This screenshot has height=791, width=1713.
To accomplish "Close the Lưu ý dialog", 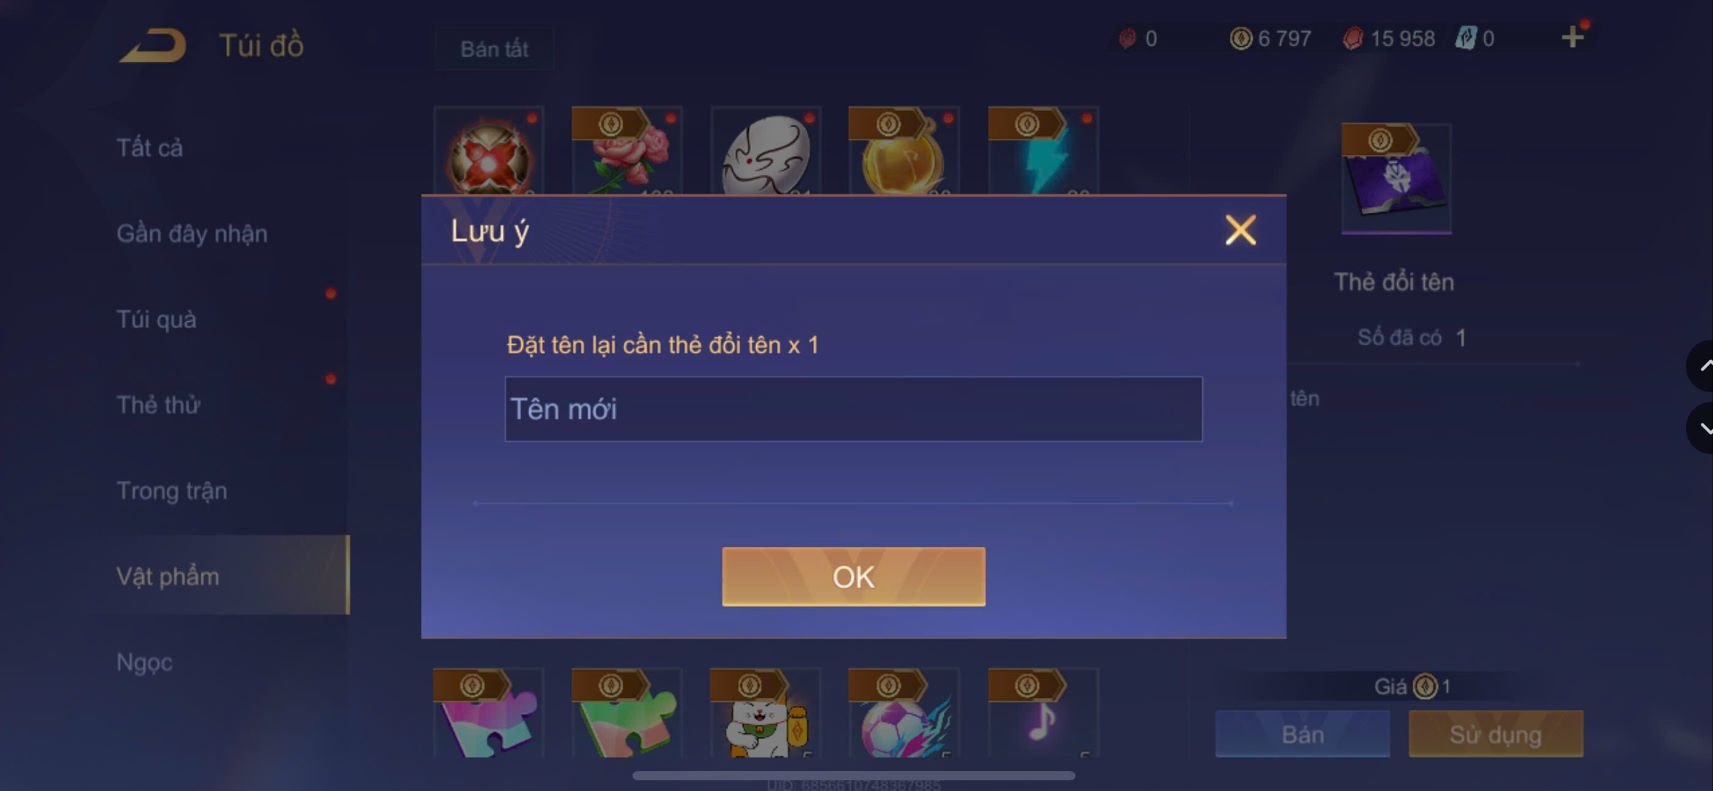I will click(1240, 230).
